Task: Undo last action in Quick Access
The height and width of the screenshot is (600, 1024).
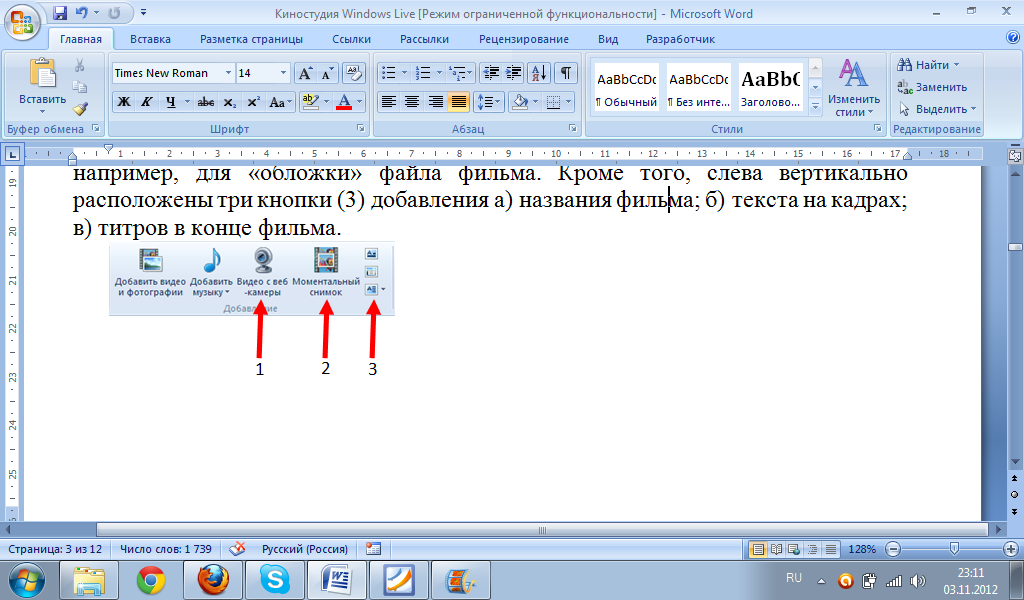Action: point(82,13)
